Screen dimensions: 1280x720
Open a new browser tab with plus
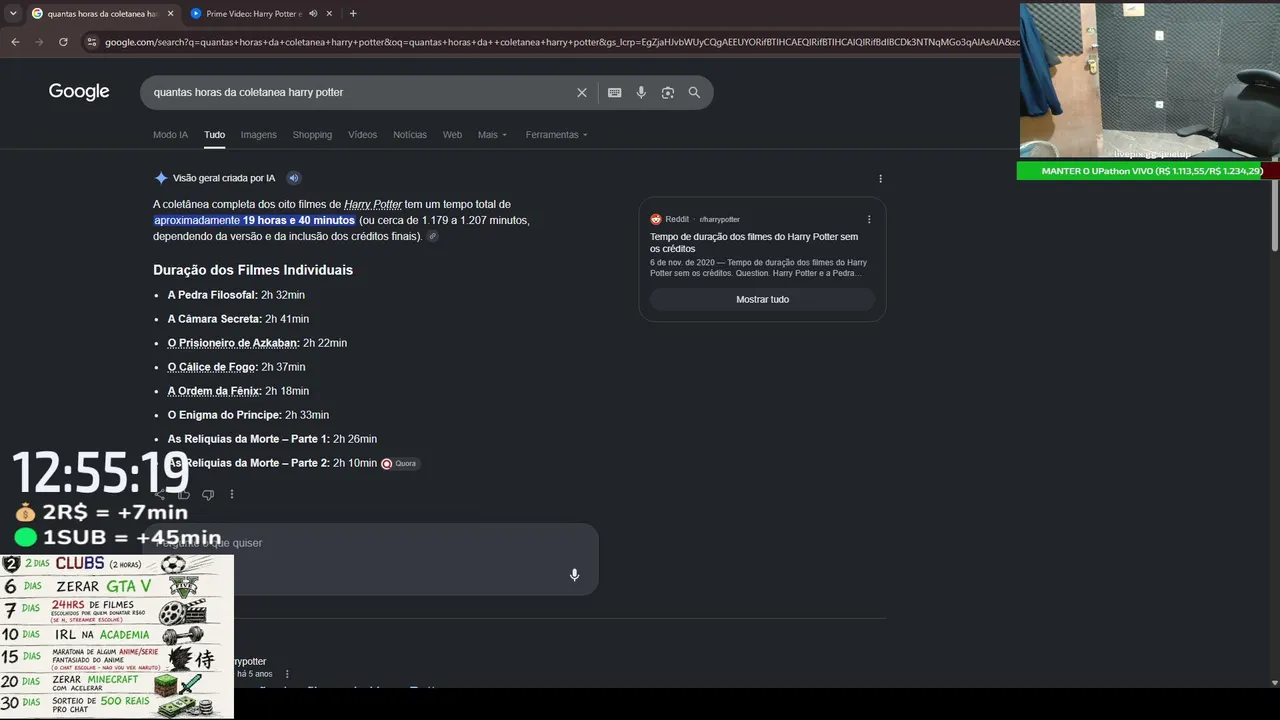(353, 14)
